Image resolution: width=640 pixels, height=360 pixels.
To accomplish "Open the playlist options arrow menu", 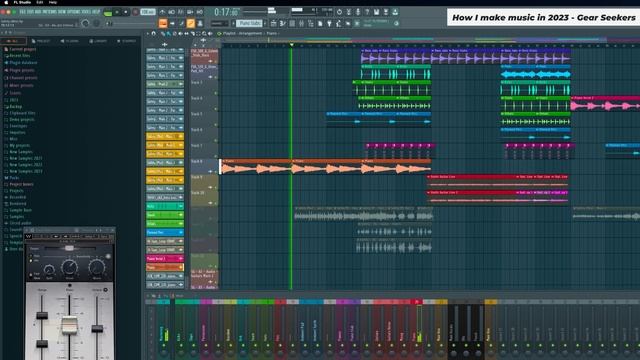I will pos(148,33).
